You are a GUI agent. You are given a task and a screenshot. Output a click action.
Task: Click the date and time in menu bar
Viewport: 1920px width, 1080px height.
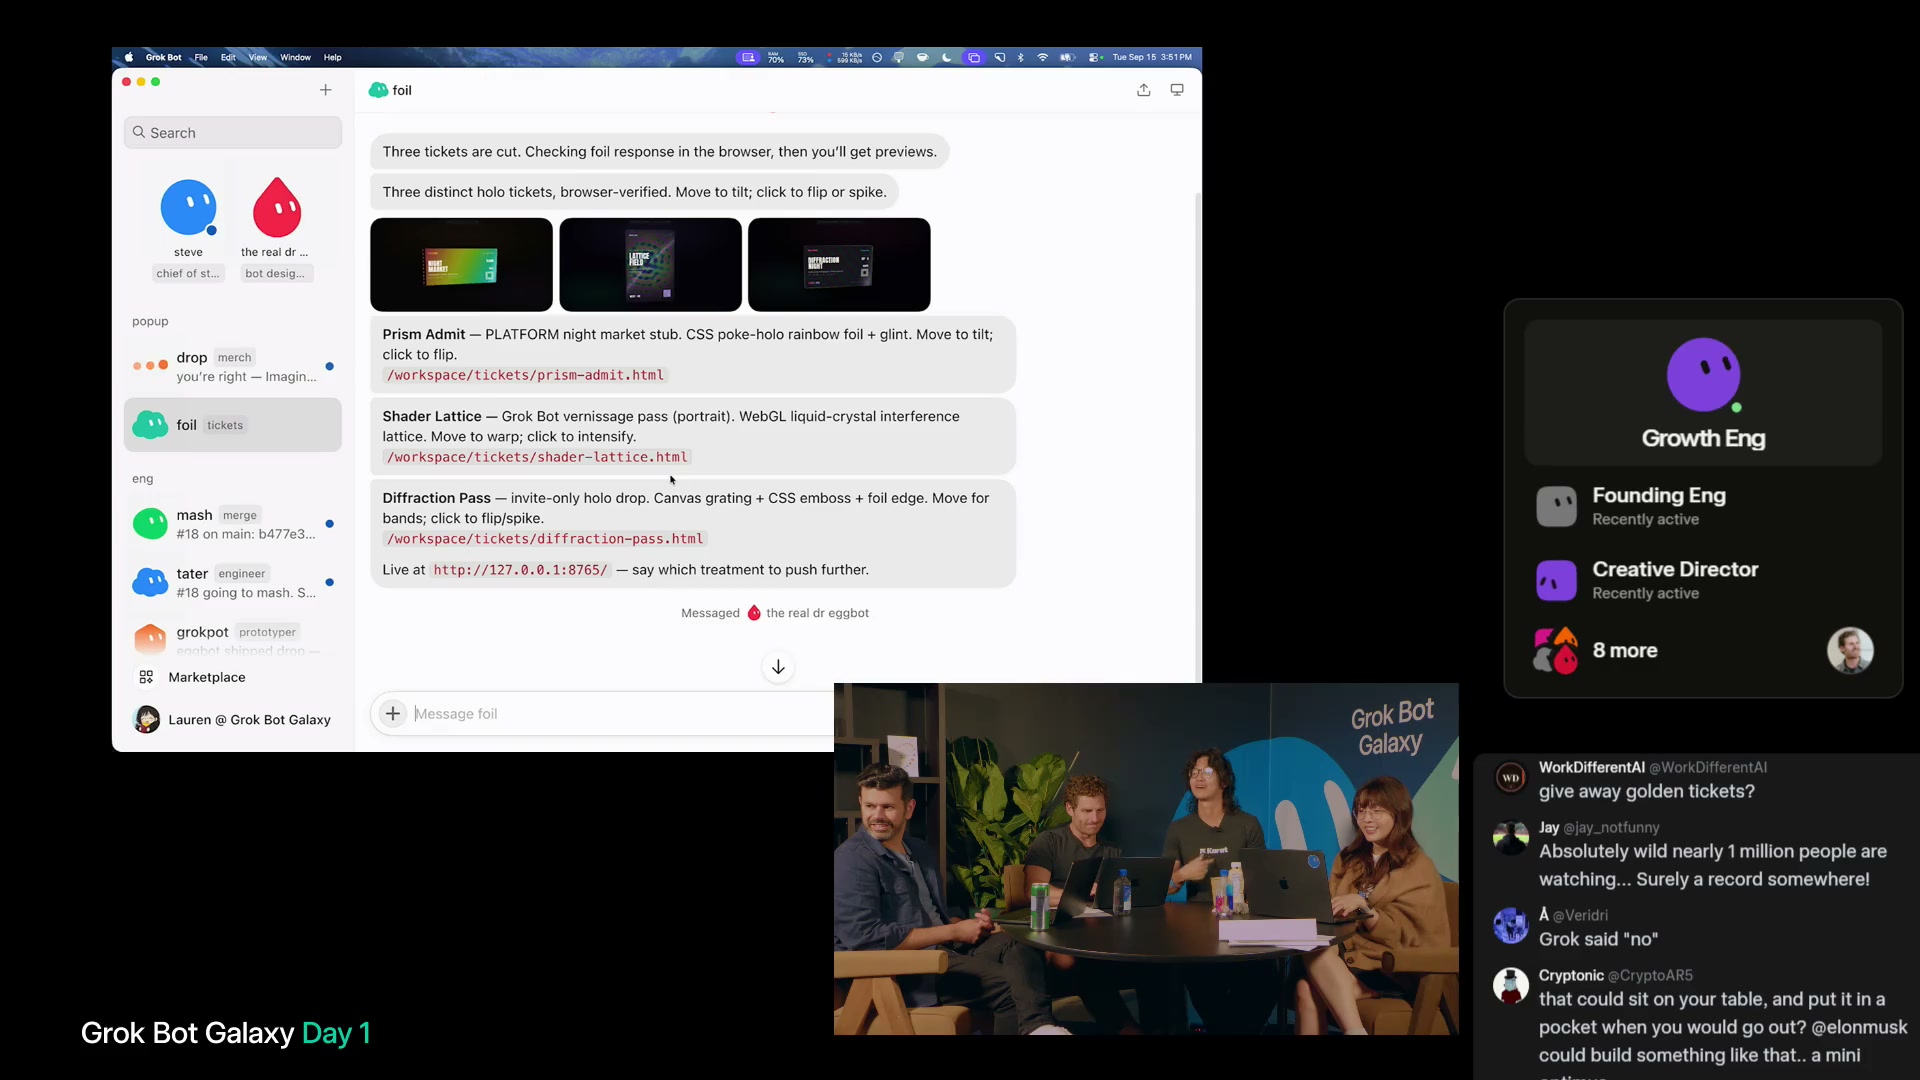point(1152,58)
